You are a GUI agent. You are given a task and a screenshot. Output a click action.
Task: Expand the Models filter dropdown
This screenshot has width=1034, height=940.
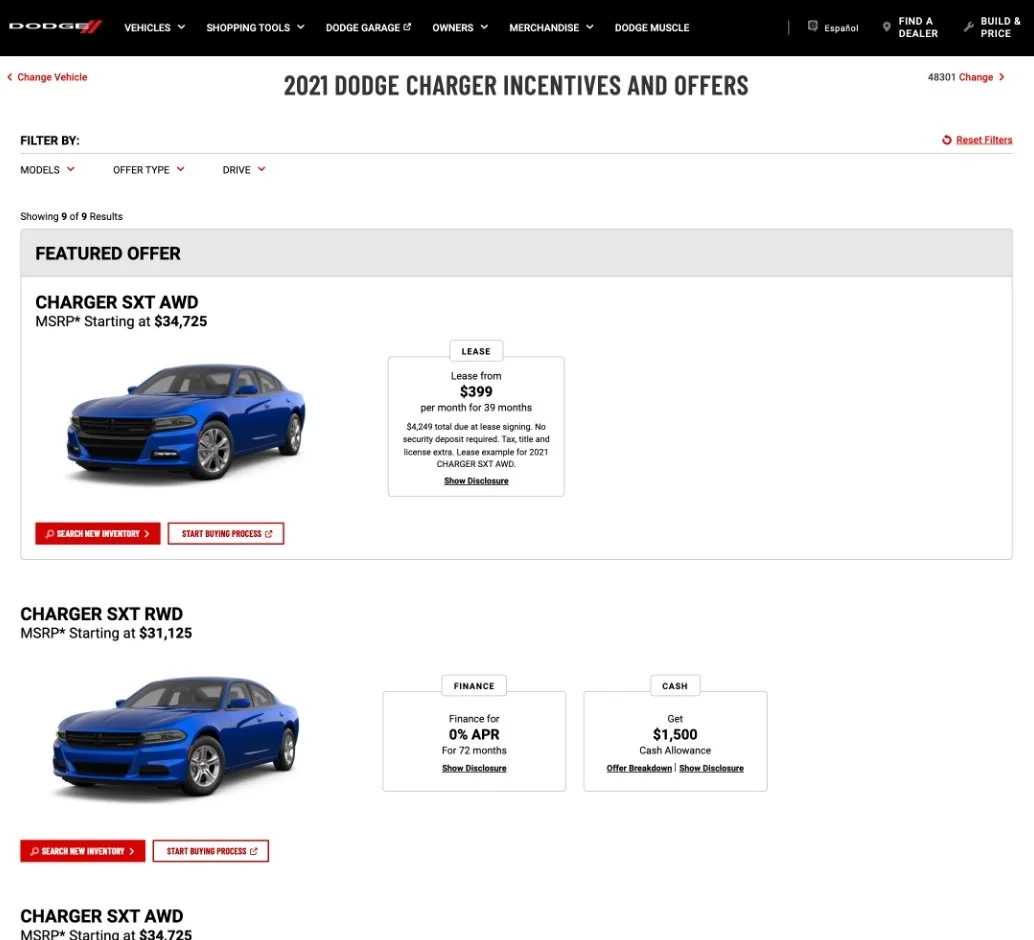47,170
